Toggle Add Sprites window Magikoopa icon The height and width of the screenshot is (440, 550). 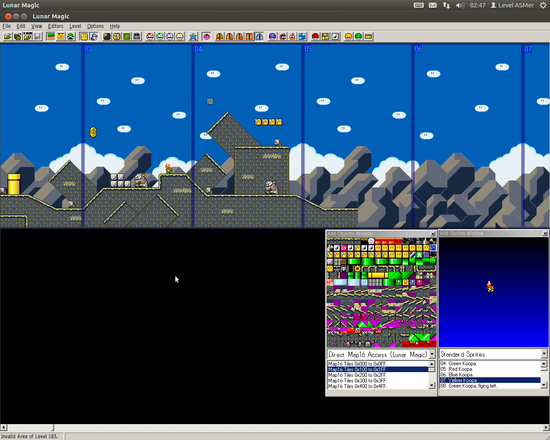[x=94, y=36]
